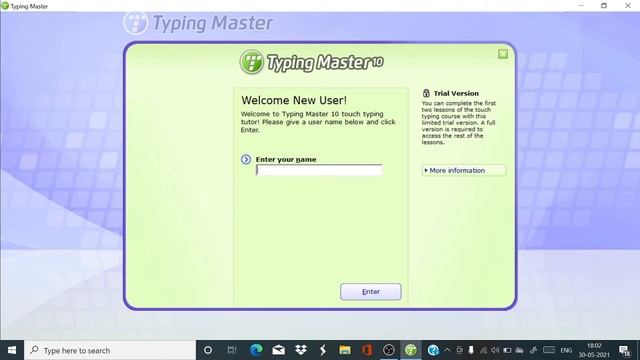Click the Typing Master 10 logo

pos(312,62)
